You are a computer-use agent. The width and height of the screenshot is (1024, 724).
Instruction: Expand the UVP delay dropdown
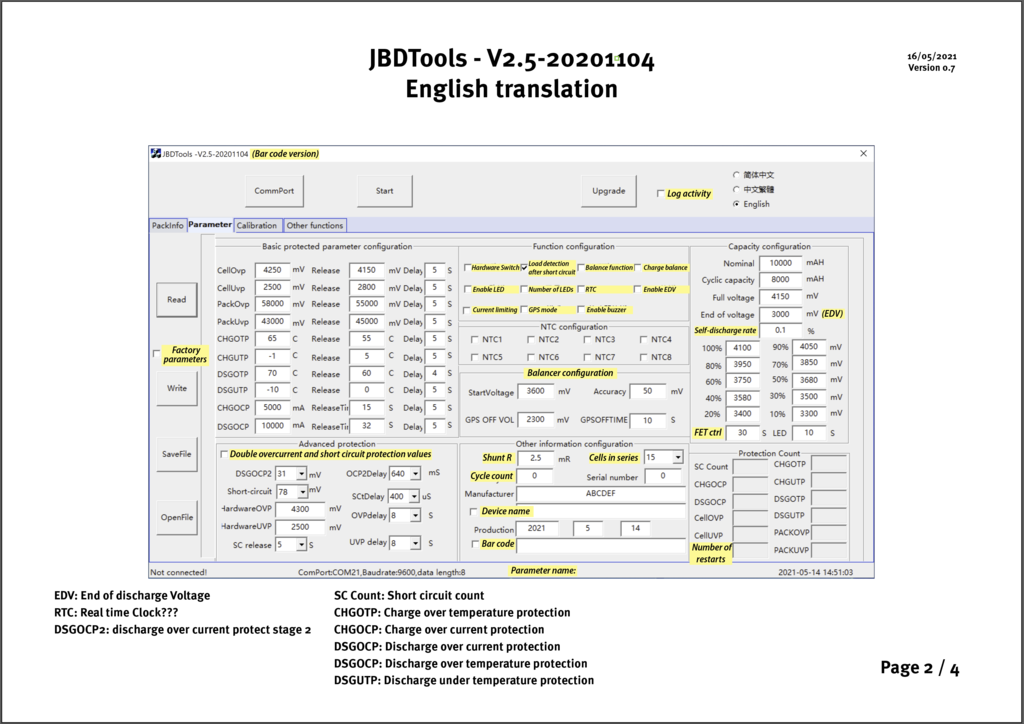pos(415,543)
